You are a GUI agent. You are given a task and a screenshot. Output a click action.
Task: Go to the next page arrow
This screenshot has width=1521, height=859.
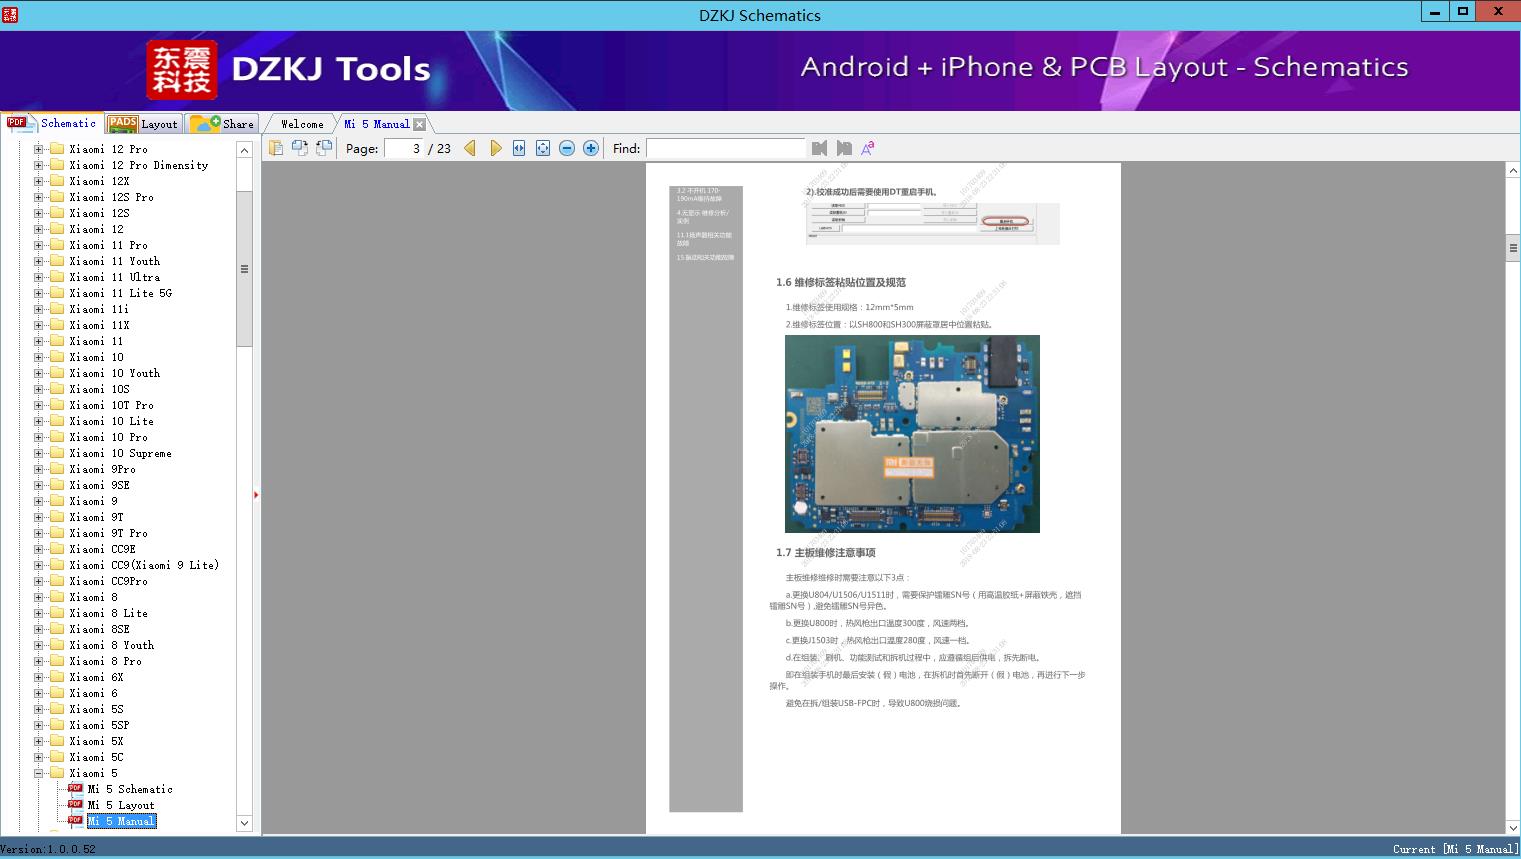[x=495, y=148]
